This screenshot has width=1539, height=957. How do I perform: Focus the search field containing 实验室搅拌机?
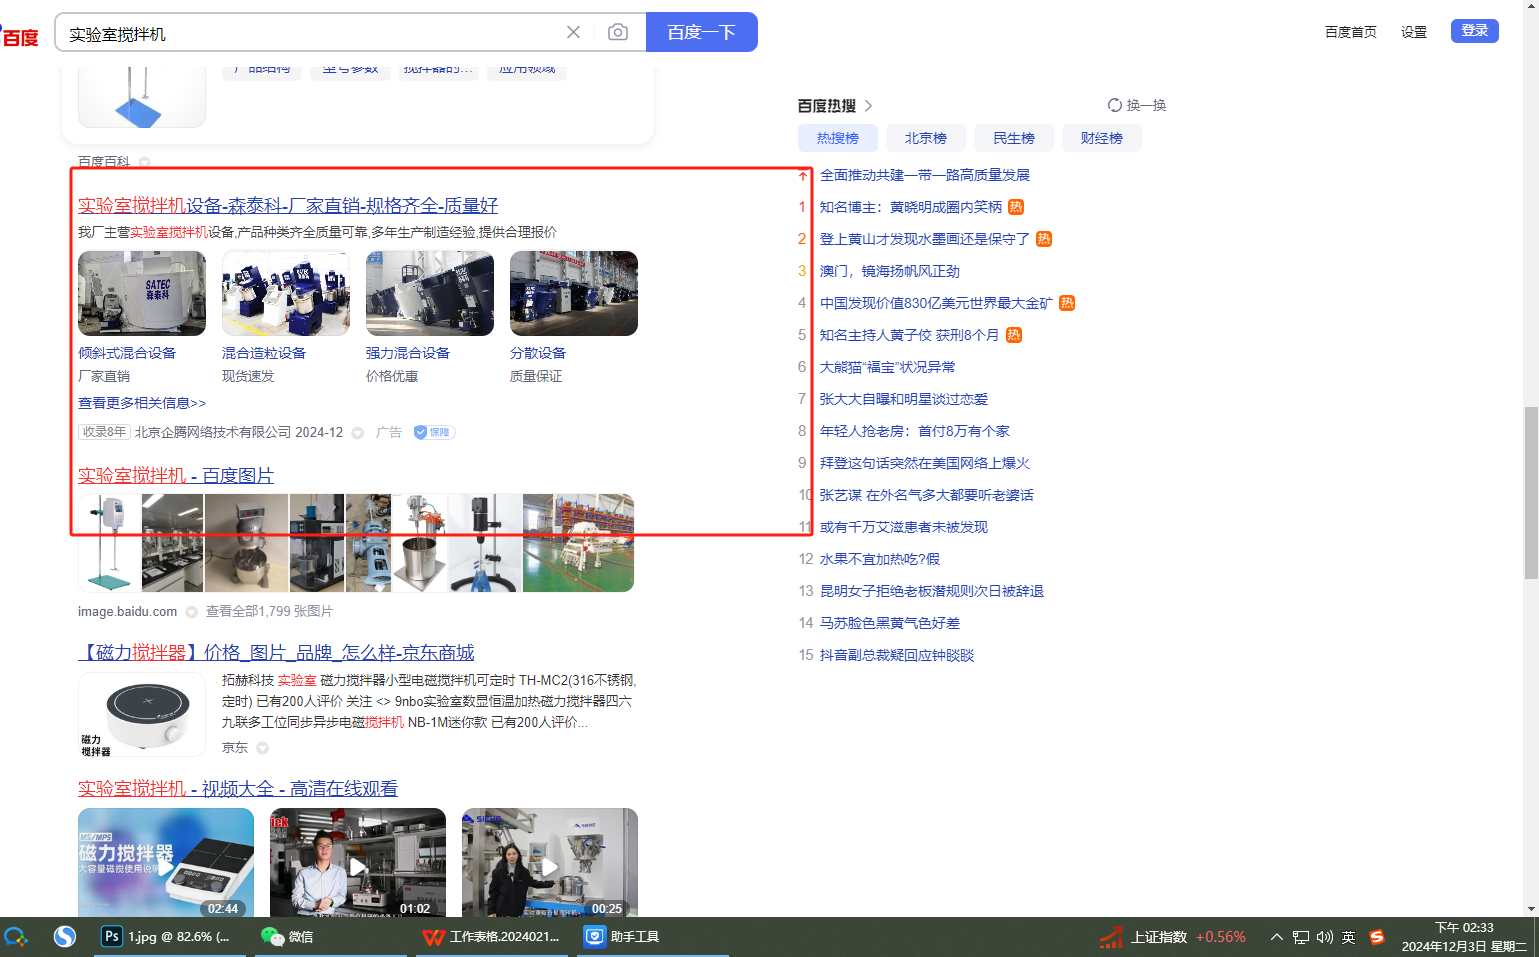(x=310, y=33)
